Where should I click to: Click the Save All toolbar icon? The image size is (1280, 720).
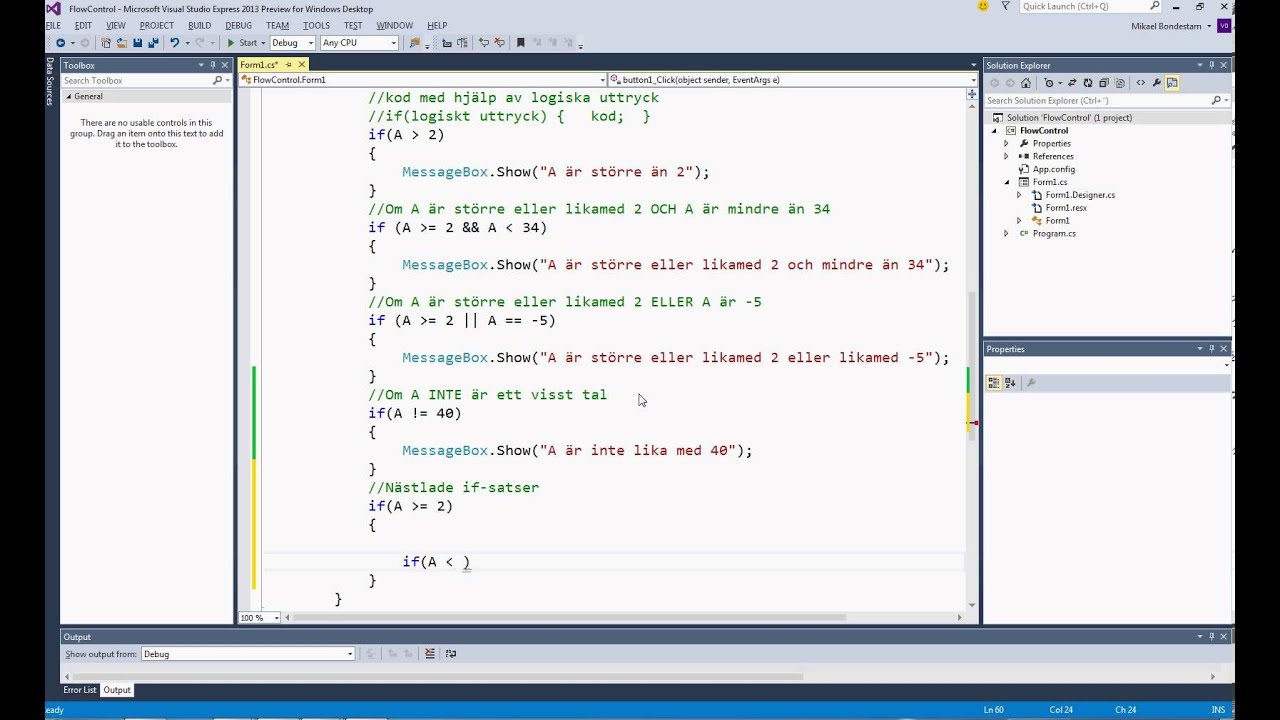click(155, 43)
